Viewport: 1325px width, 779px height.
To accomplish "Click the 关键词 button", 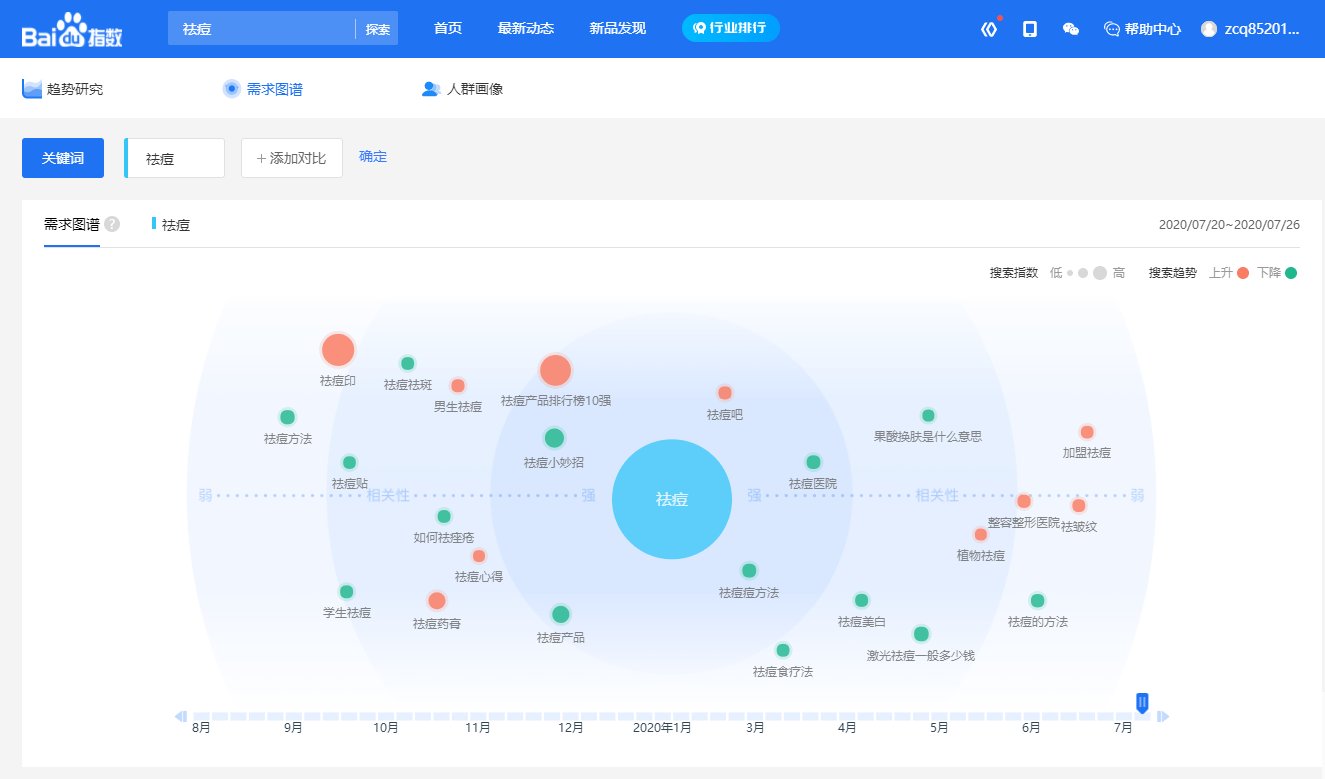I will (x=63, y=158).
